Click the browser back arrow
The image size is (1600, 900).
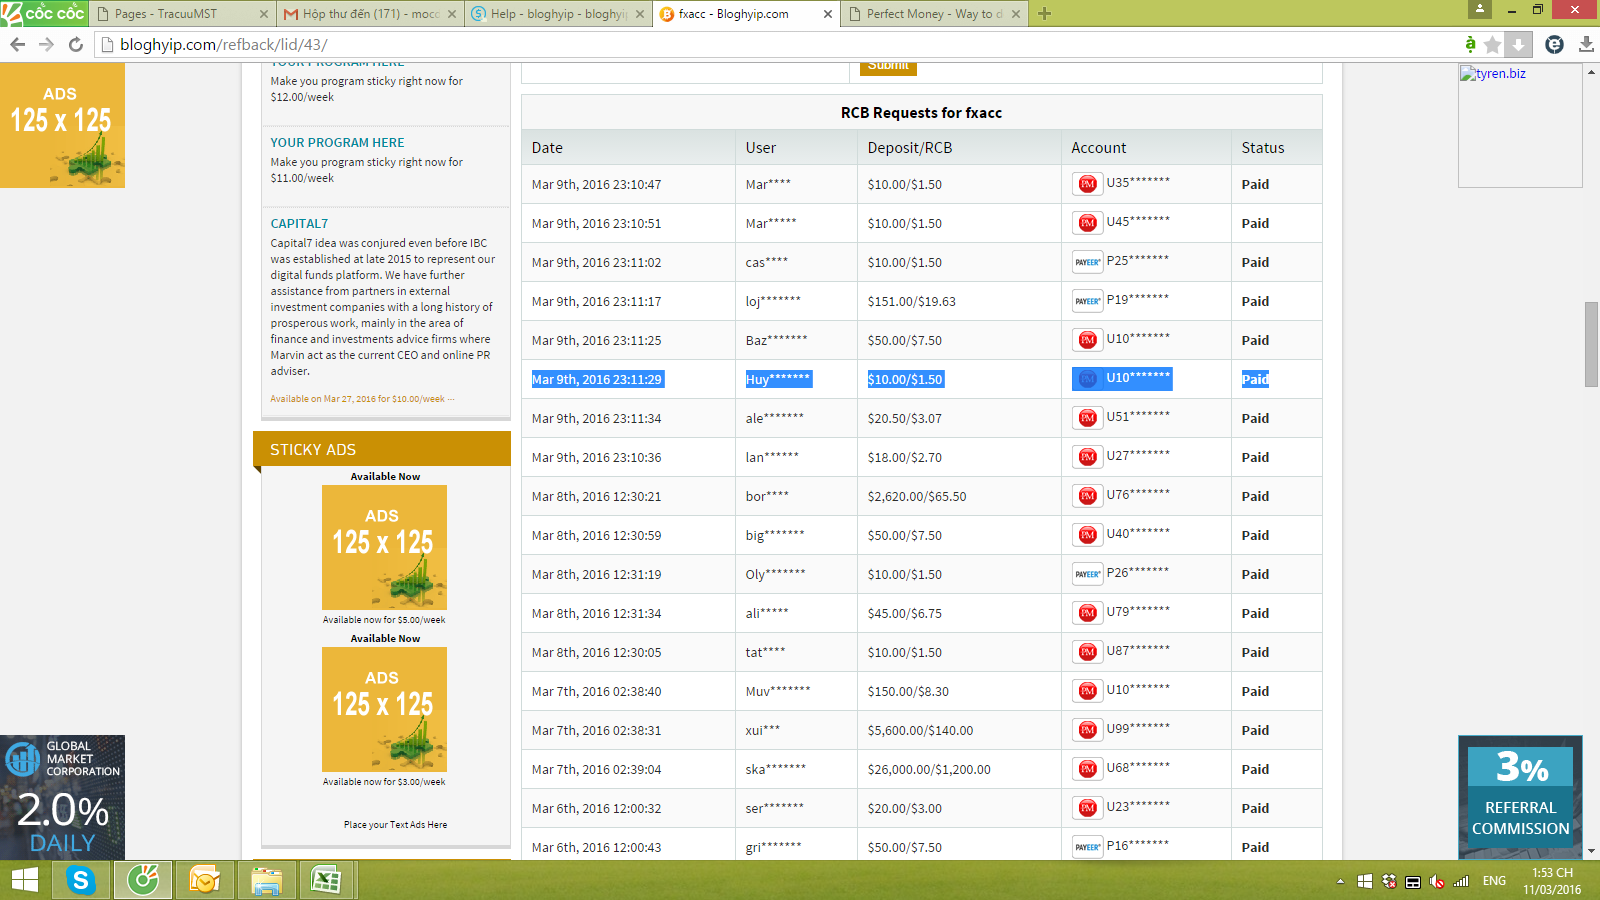(x=17, y=44)
